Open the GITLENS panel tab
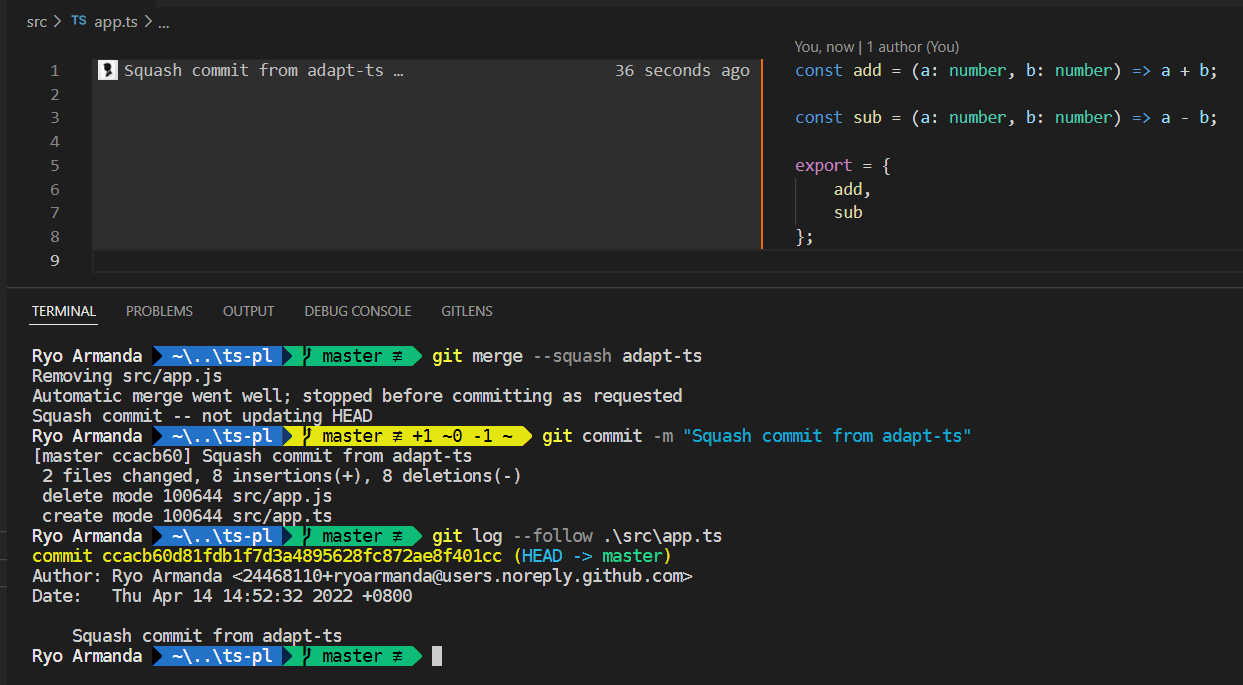The height and width of the screenshot is (685, 1243). [467, 311]
